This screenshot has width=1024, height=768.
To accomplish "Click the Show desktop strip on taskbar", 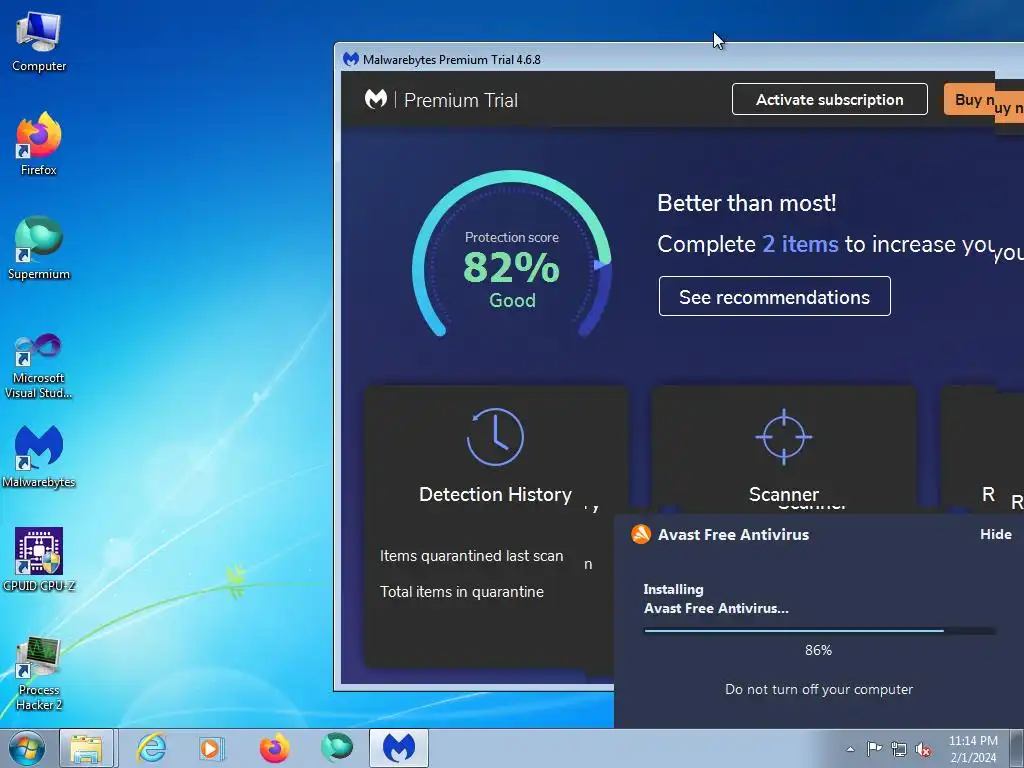I will click(1017, 748).
